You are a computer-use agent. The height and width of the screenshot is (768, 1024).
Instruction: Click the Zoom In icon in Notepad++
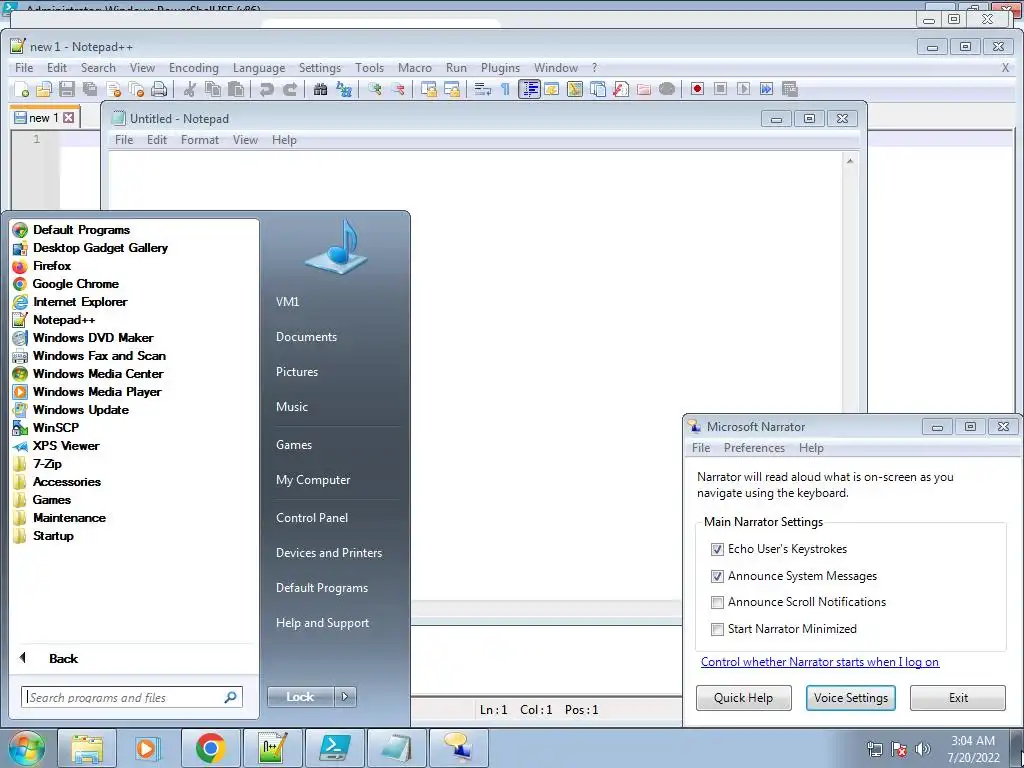coord(374,89)
